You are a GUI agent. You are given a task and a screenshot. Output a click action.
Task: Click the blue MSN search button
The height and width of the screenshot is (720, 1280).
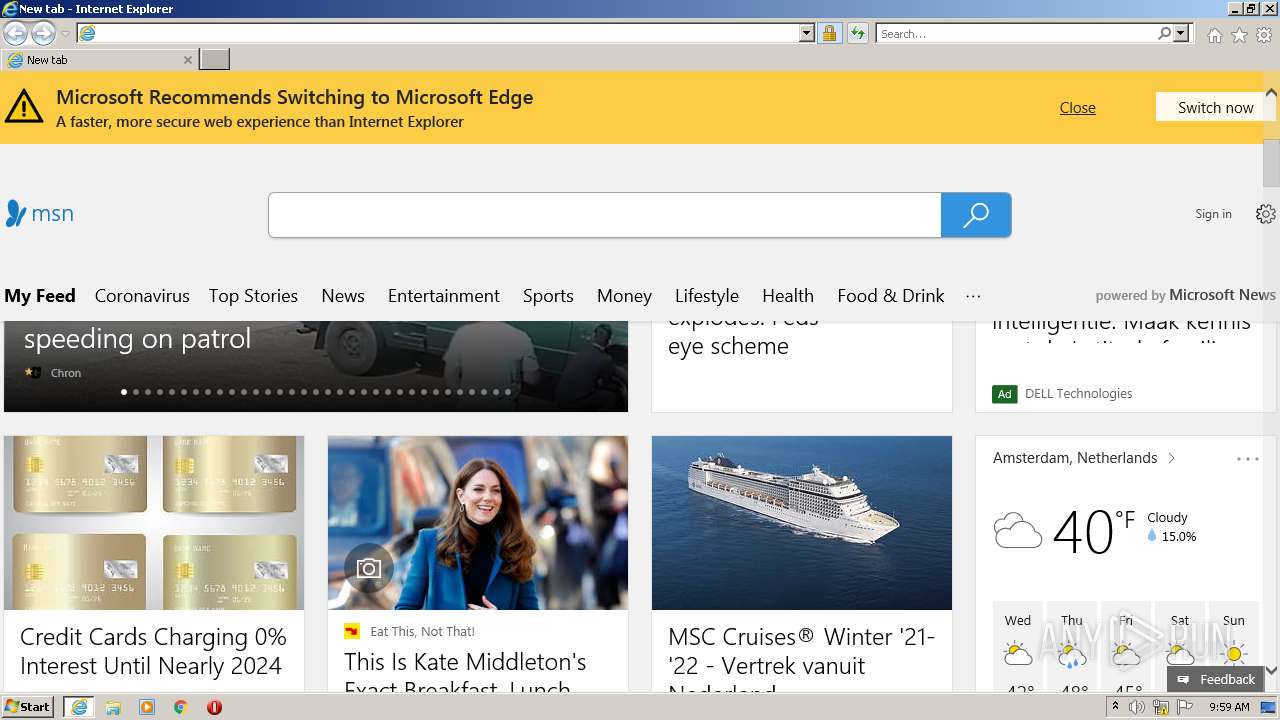click(976, 215)
